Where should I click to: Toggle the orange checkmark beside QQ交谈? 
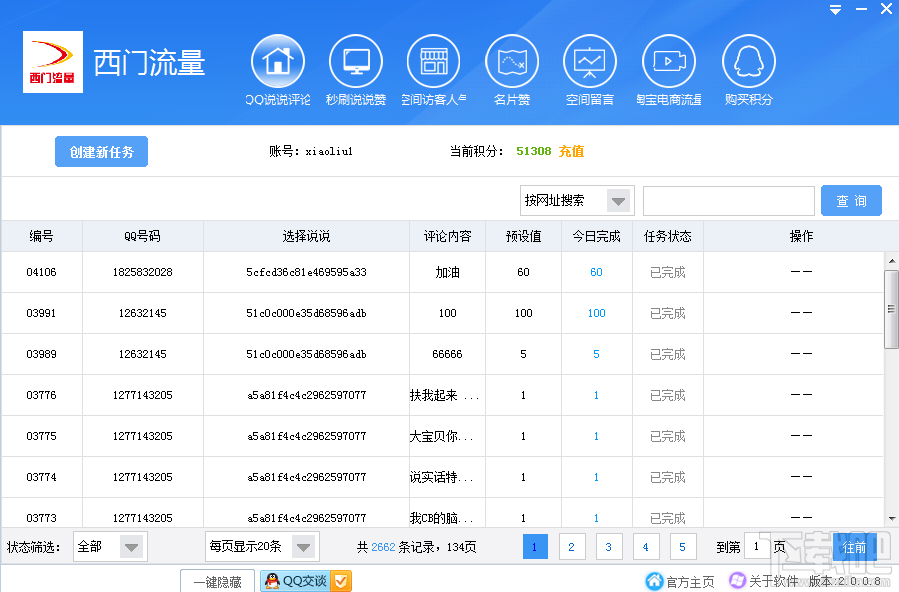(x=341, y=581)
